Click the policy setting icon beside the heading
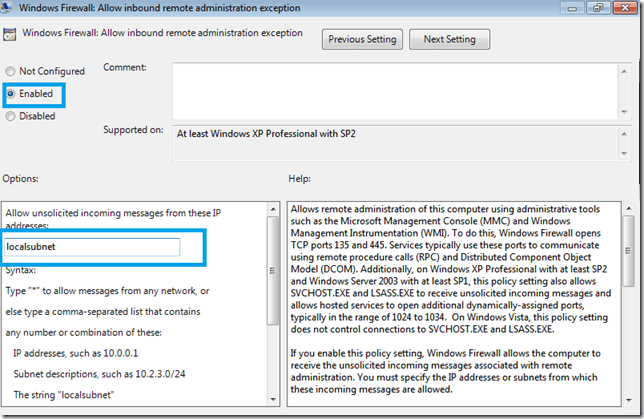Screen dimensions: 644x419 tap(11, 34)
